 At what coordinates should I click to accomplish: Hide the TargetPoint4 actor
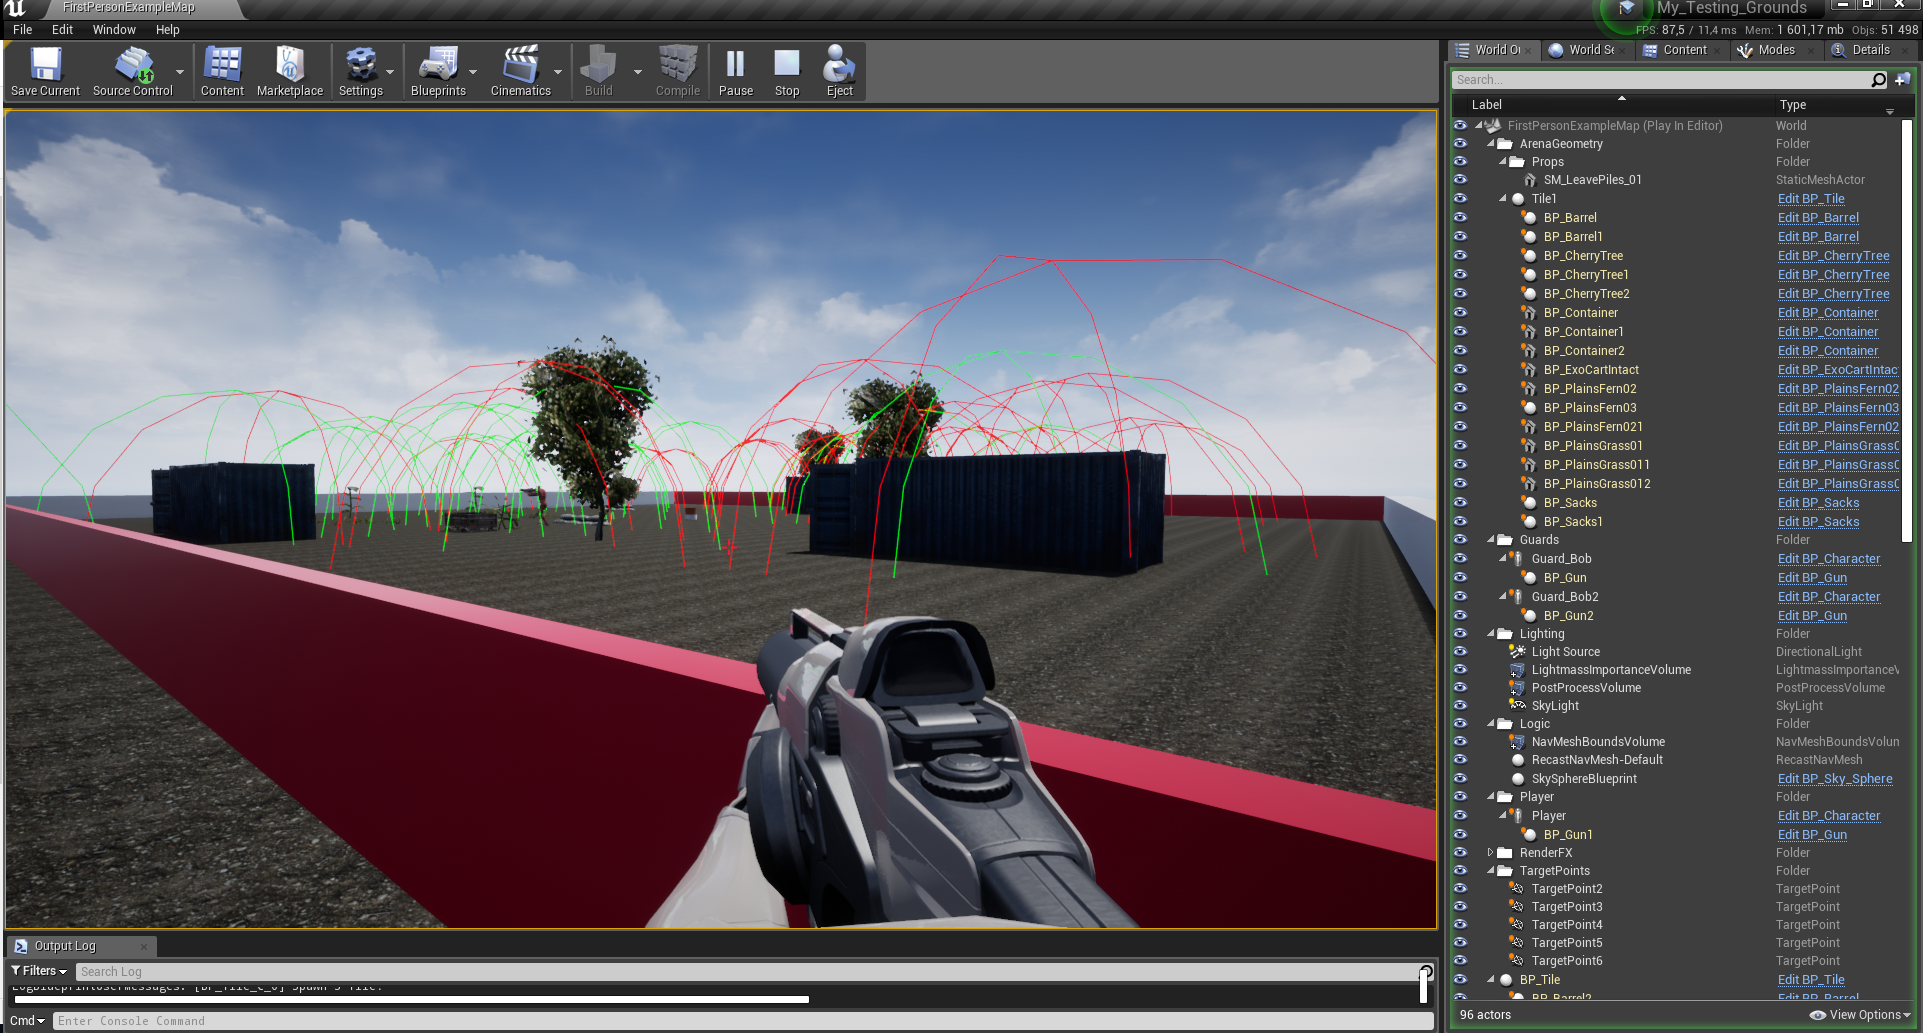[x=1461, y=925]
